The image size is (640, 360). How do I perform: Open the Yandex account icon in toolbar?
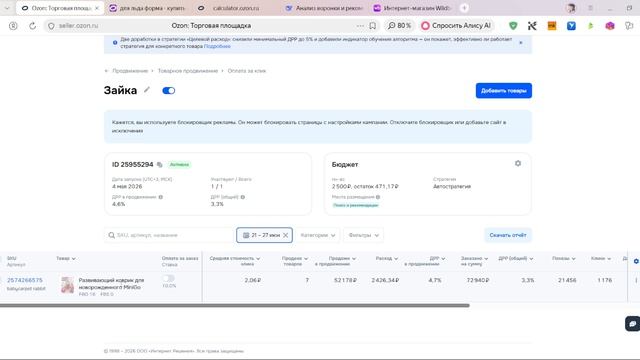point(13,26)
